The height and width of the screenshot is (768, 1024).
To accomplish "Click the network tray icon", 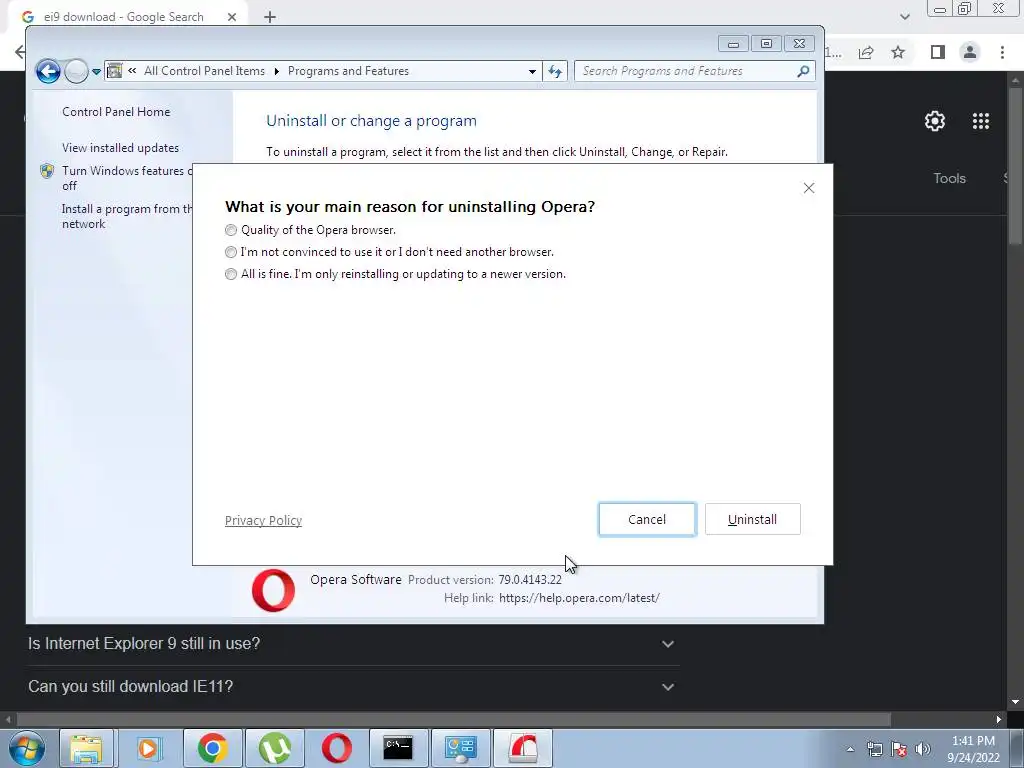I will click(x=874, y=749).
